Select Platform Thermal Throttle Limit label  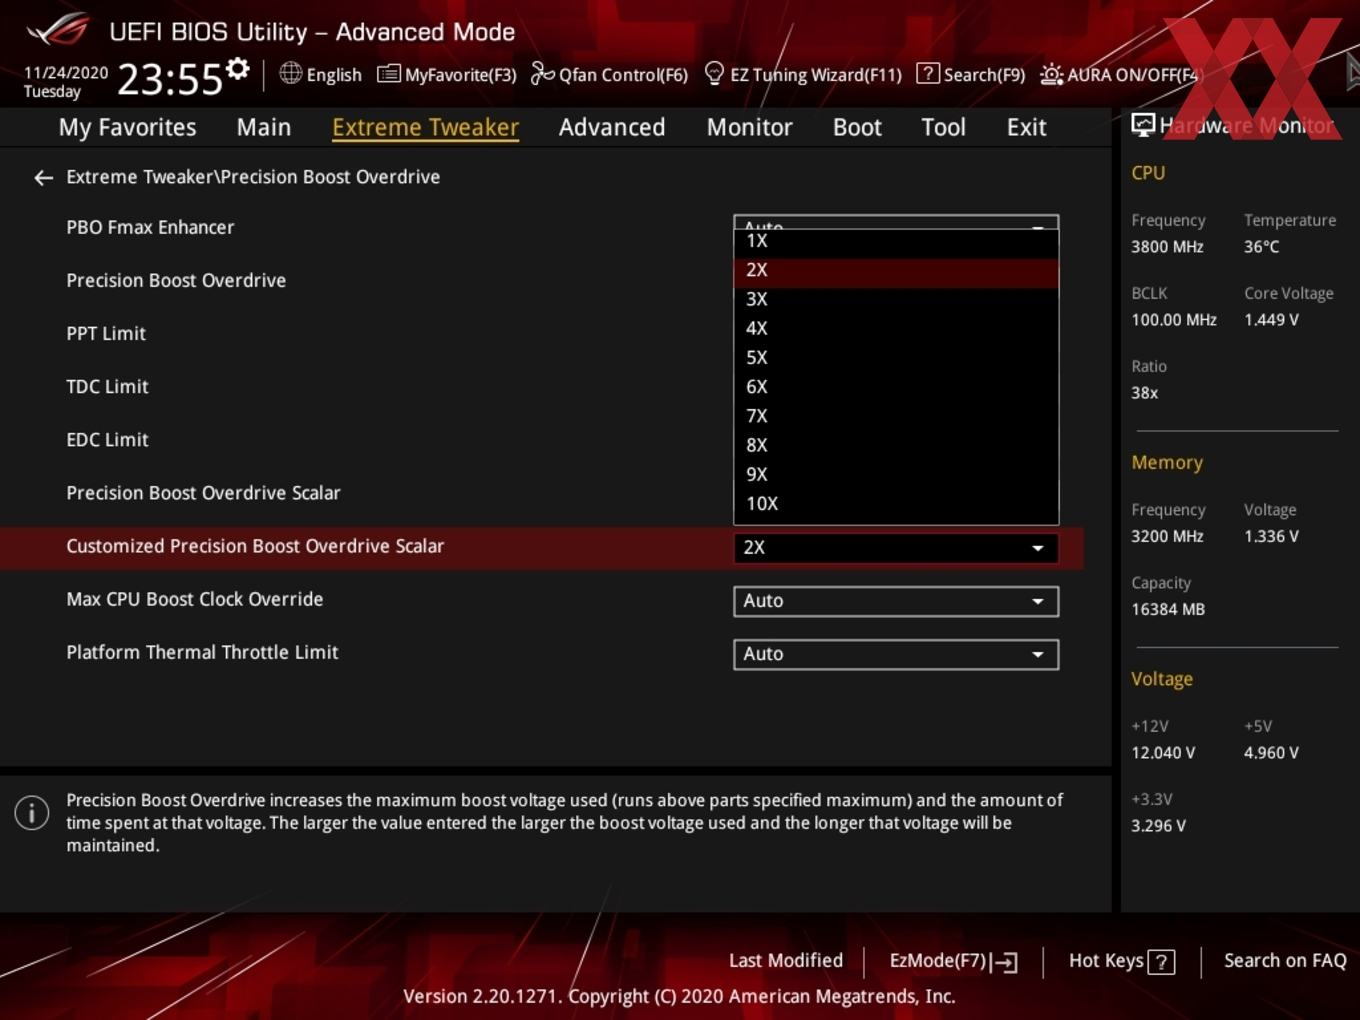(202, 652)
